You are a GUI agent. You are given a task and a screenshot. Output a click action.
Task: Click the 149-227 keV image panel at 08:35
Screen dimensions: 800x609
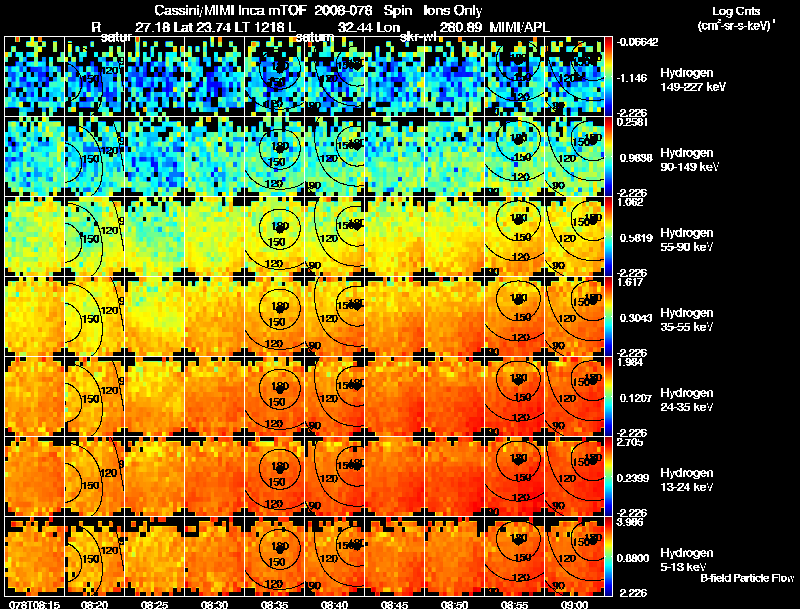(274, 77)
